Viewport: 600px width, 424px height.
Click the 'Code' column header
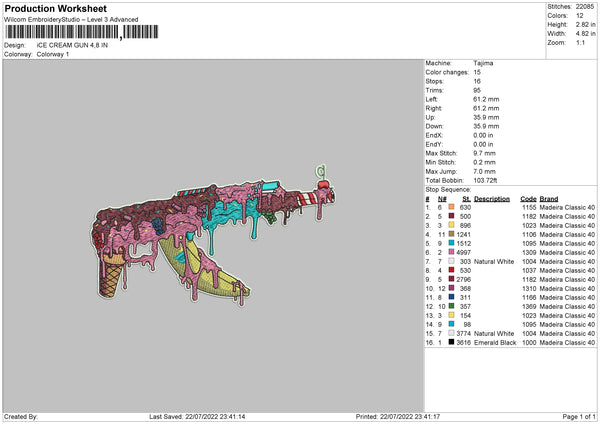click(528, 199)
